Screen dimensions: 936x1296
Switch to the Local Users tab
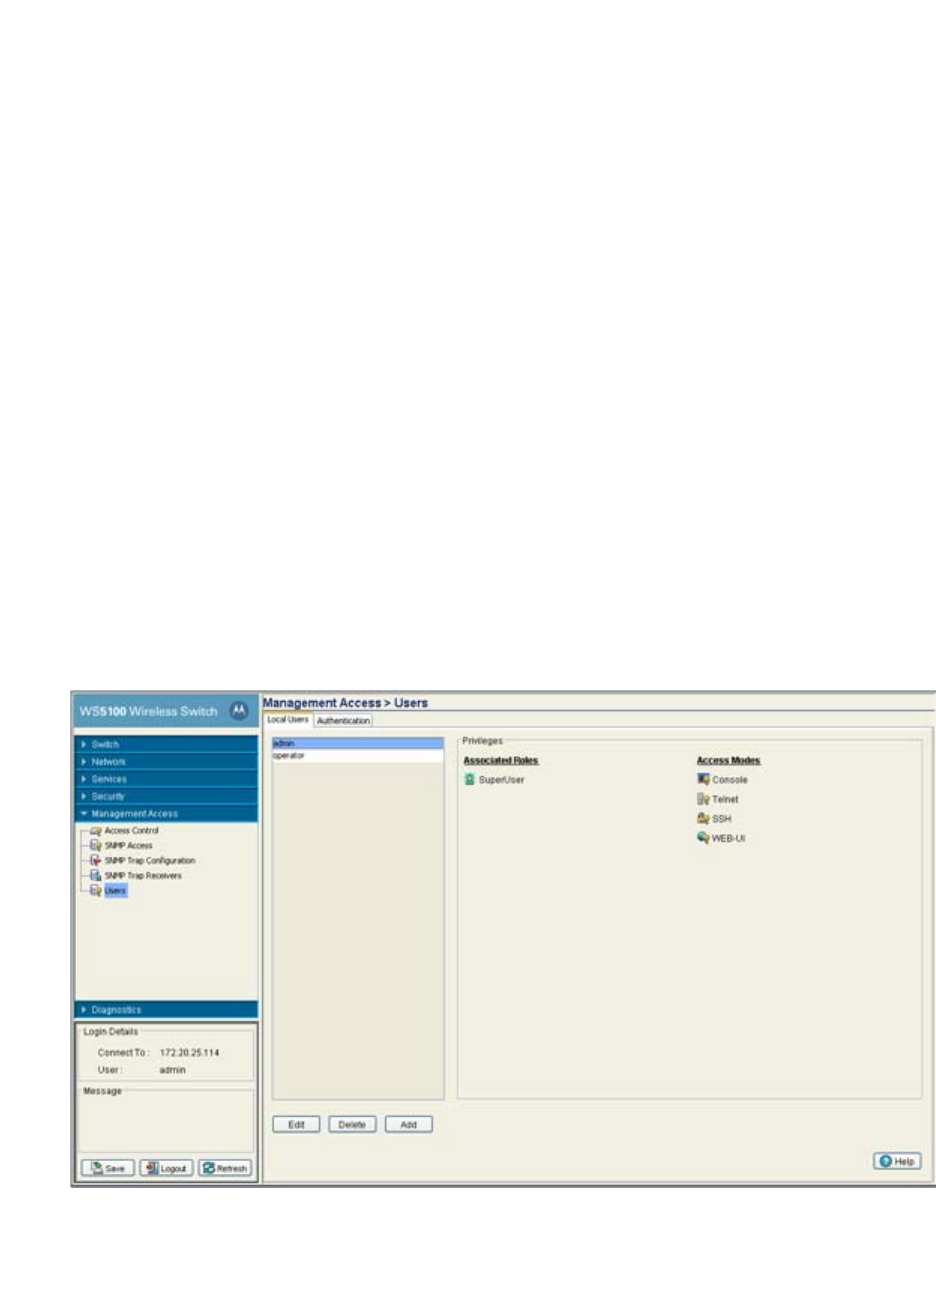(x=288, y=719)
